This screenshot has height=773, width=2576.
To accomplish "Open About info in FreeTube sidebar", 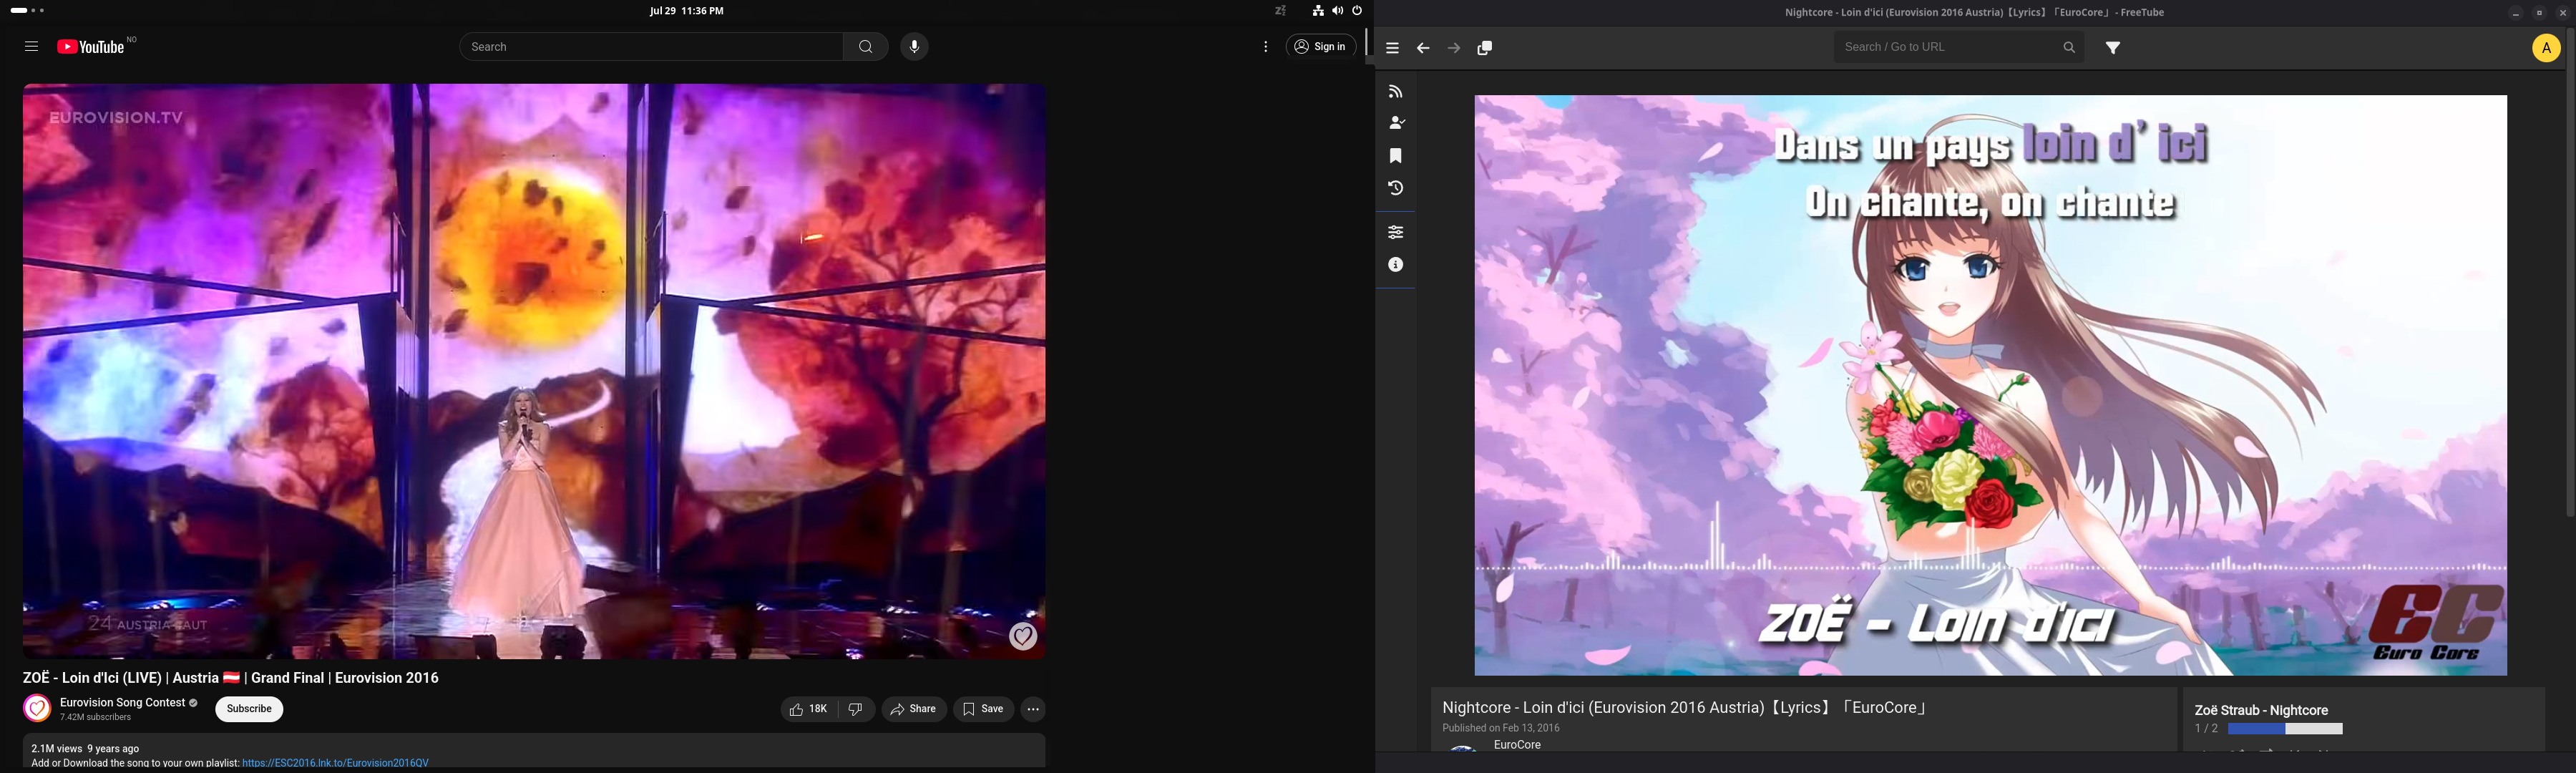I will 1396,265.
